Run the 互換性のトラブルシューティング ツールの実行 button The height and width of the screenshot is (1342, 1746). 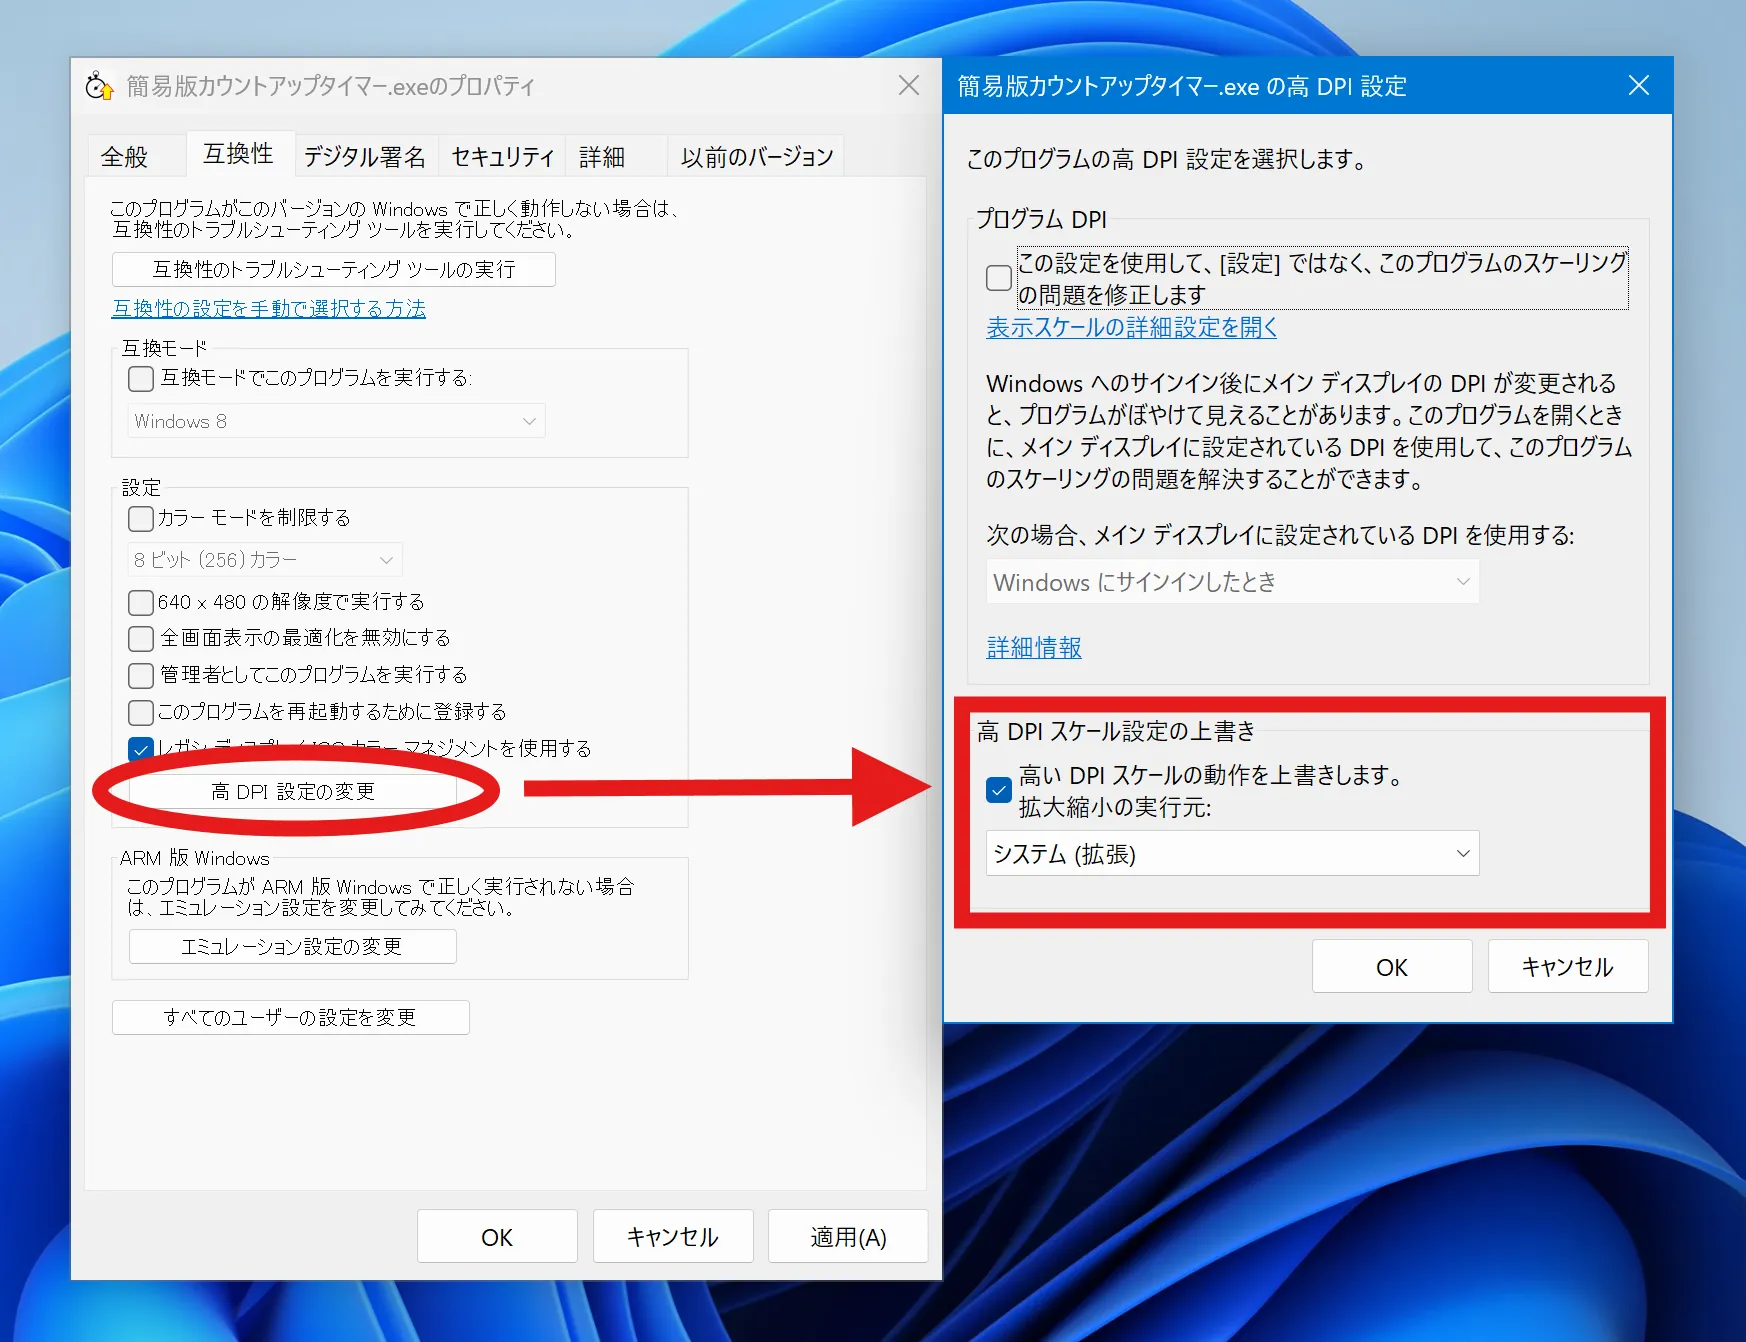click(x=334, y=269)
